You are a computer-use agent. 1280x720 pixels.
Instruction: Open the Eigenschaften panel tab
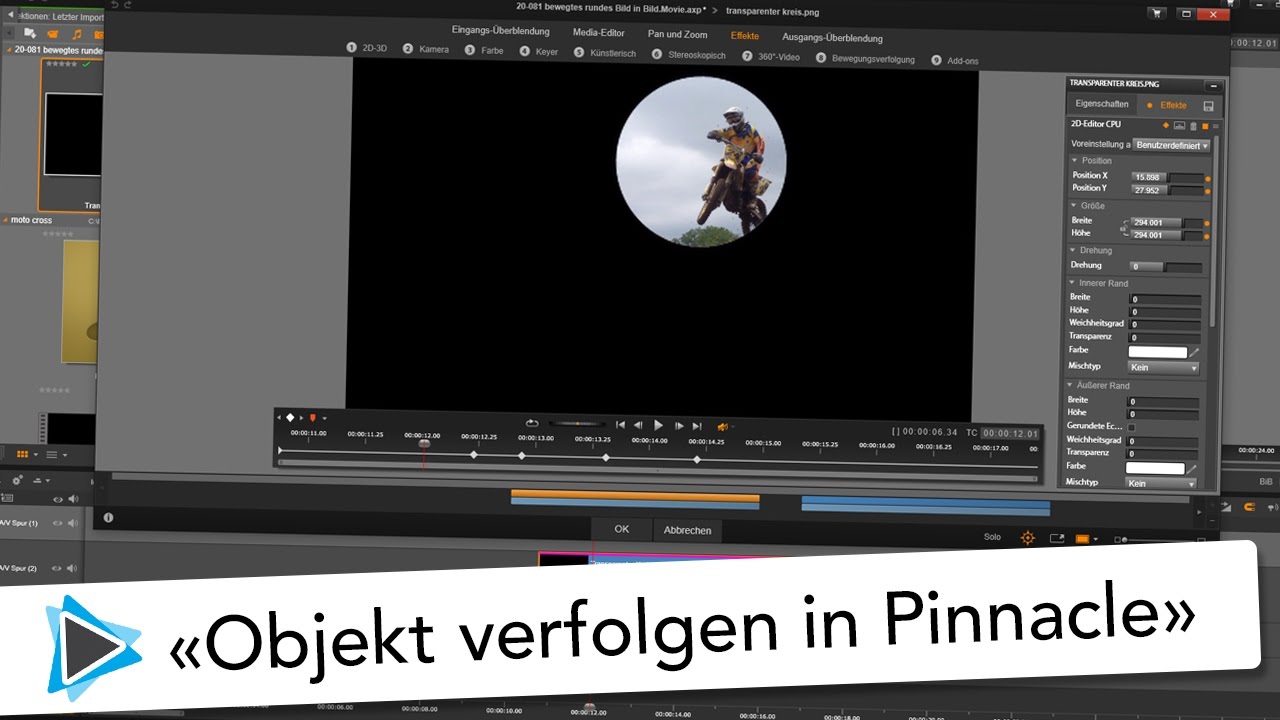1102,104
